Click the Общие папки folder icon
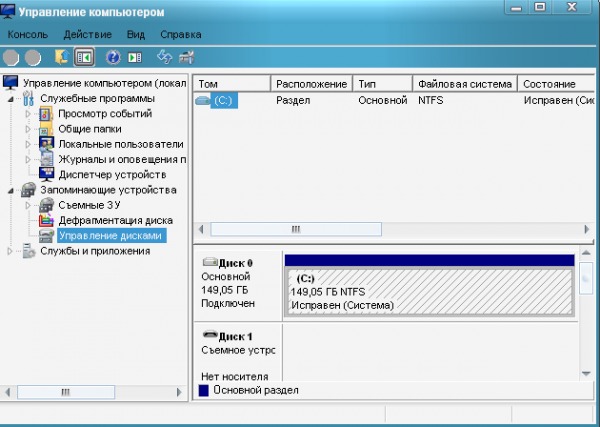 click(x=46, y=129)
